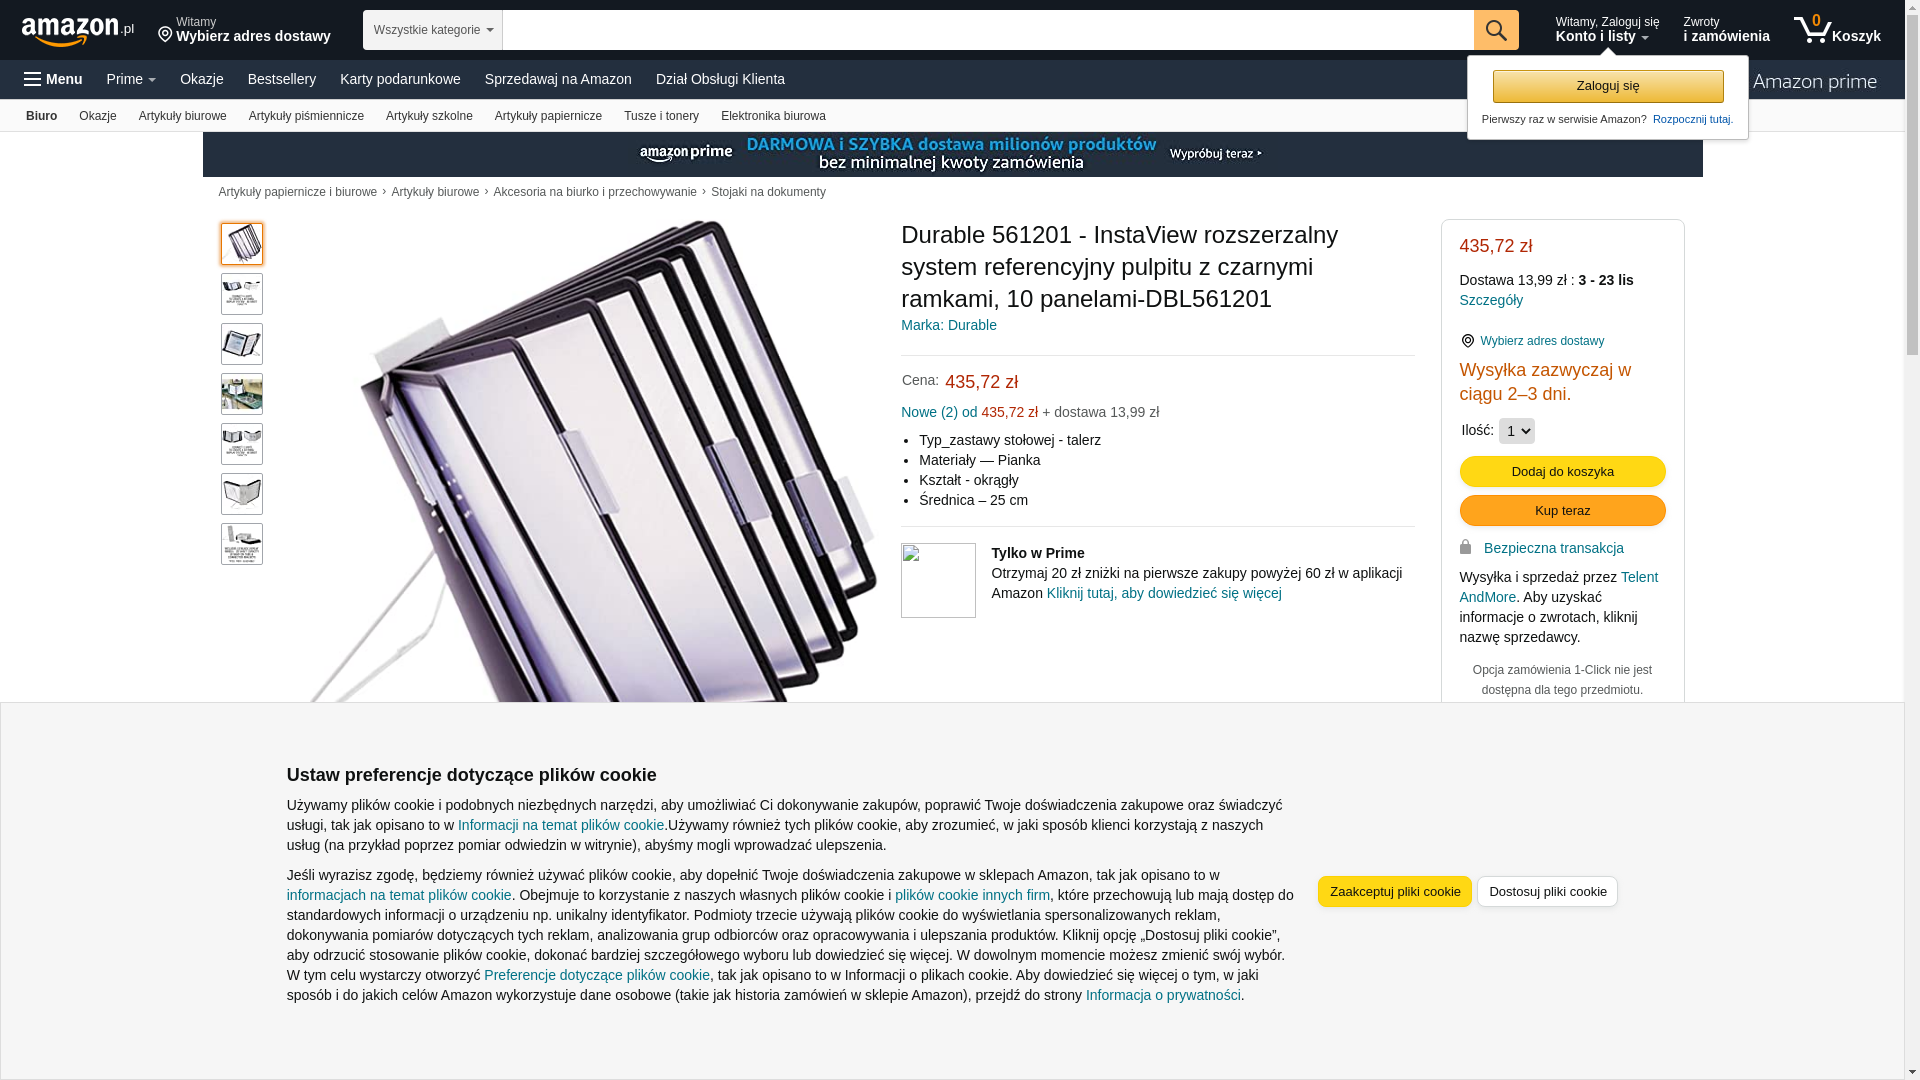Click into the search text field

coord(988,30)
